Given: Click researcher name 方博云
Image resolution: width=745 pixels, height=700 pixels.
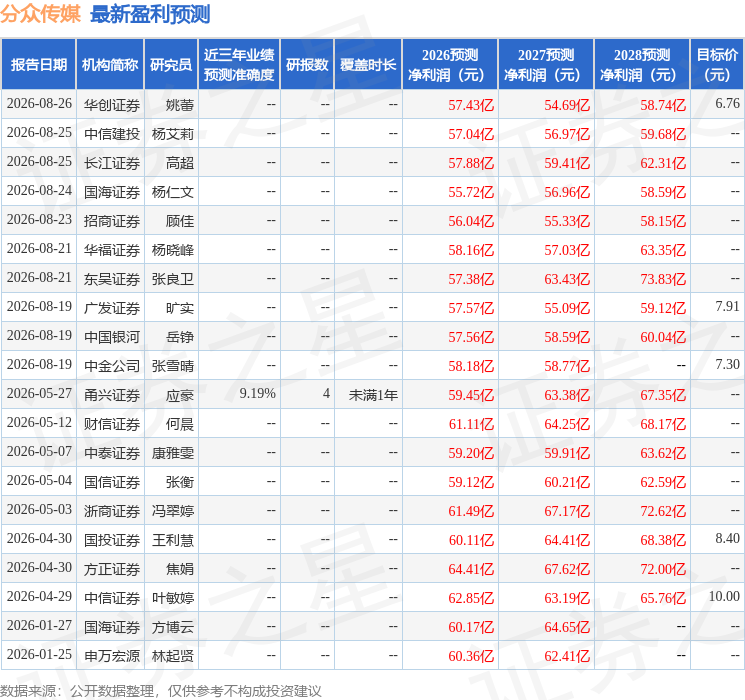Looking at the screenshot, I should (x=172, y=627).
